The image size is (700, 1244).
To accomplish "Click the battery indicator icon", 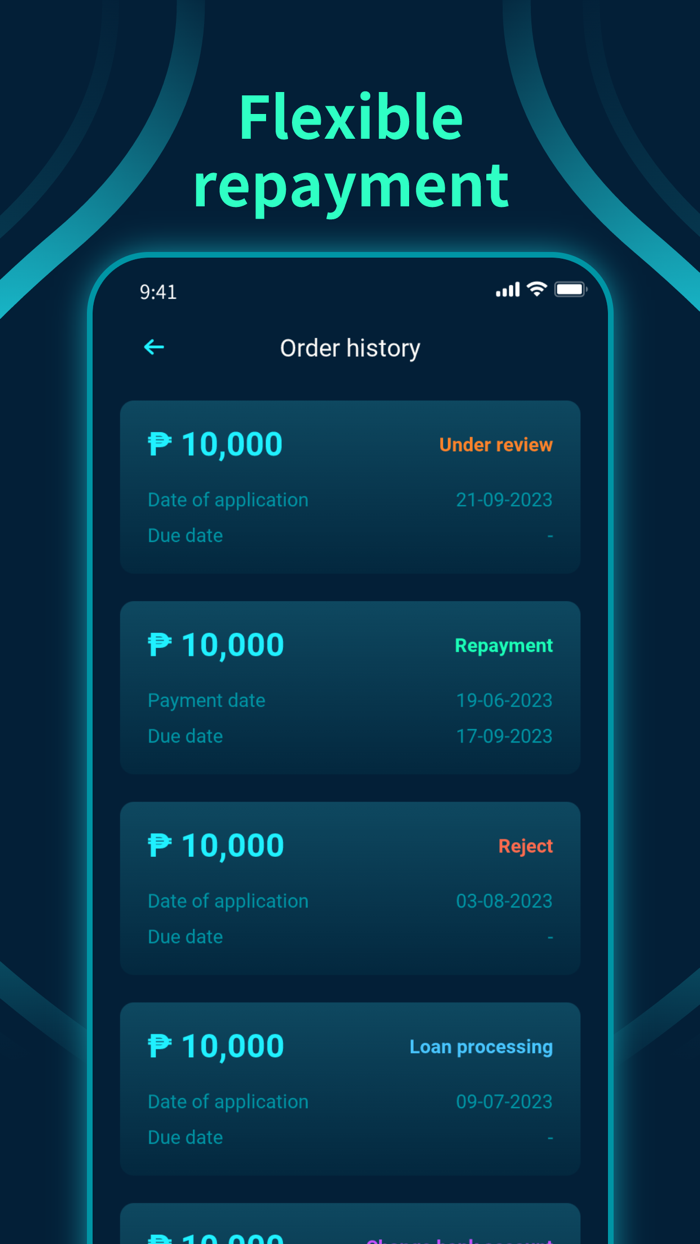I will (570, 288).
